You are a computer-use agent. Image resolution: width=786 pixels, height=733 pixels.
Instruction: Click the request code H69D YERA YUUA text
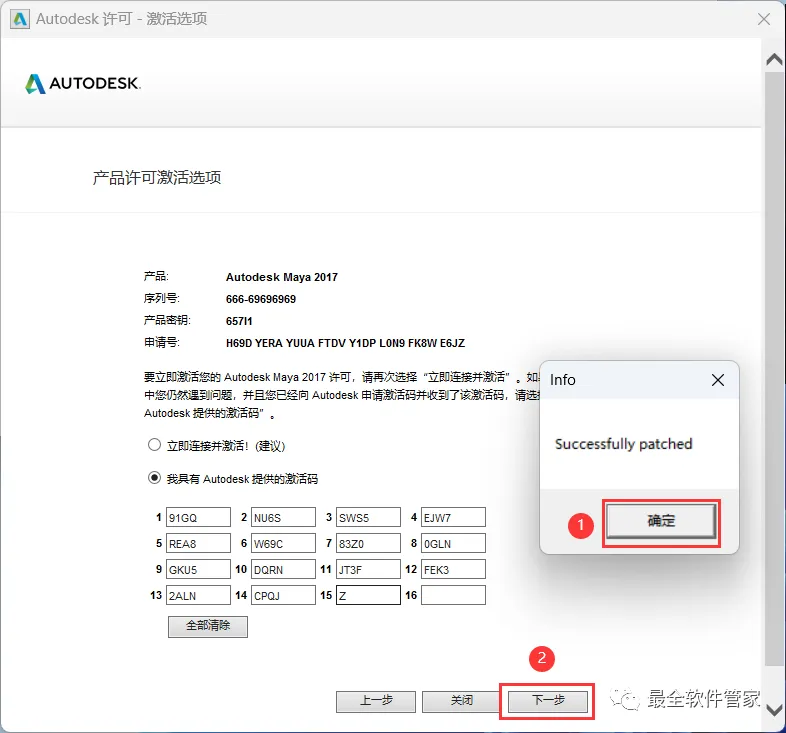pyautogui.click(x=345, y=343)
